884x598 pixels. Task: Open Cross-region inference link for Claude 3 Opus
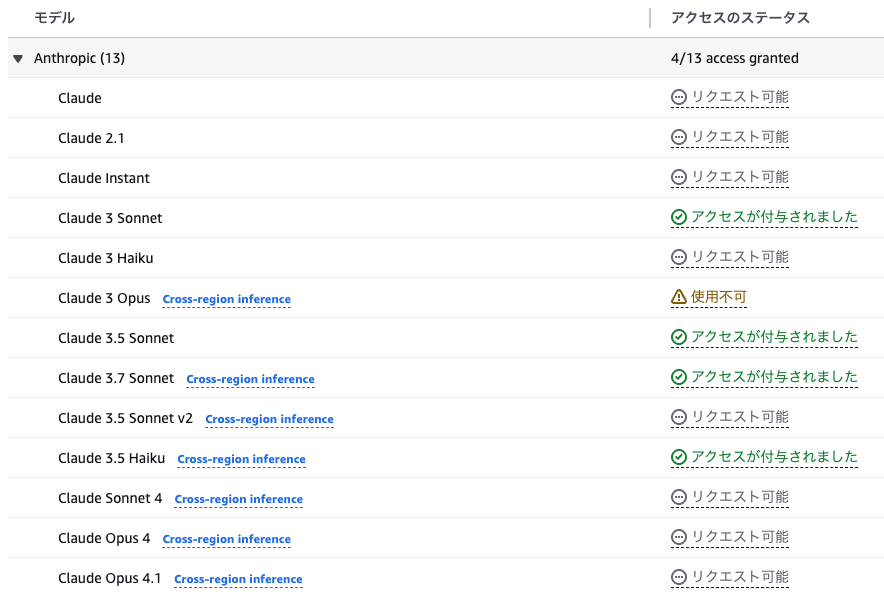pyautogui.click(x=227, y=299)
